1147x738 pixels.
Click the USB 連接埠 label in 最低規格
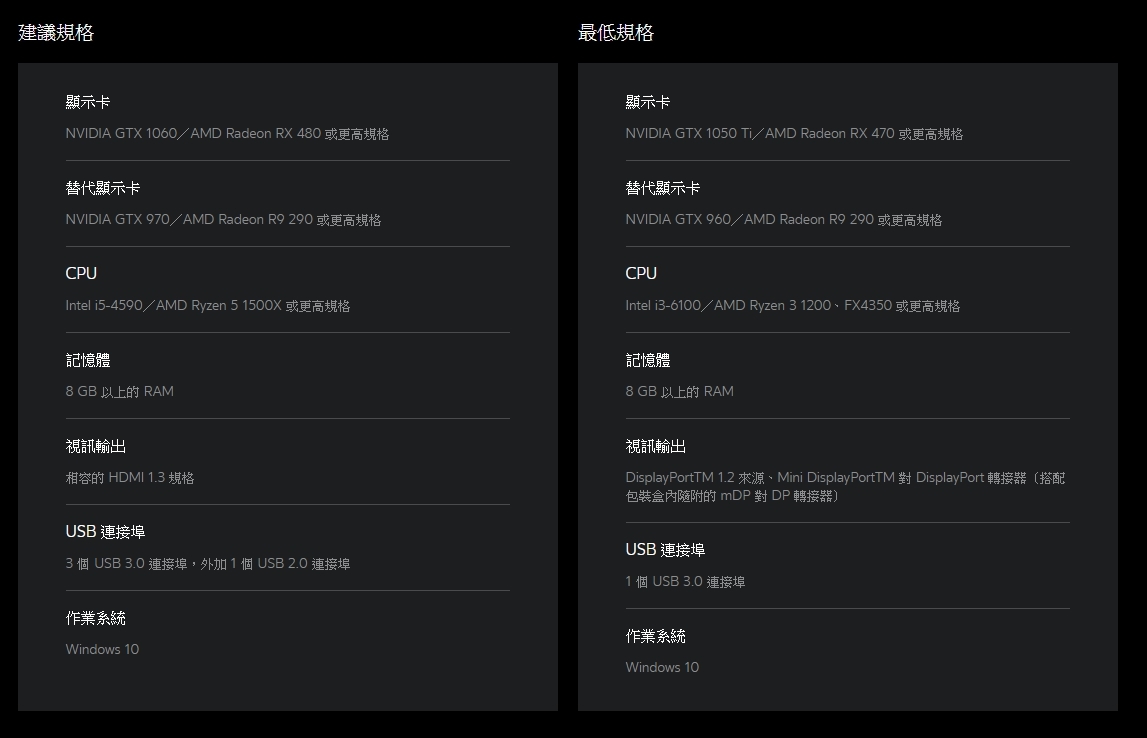[665, 550]
